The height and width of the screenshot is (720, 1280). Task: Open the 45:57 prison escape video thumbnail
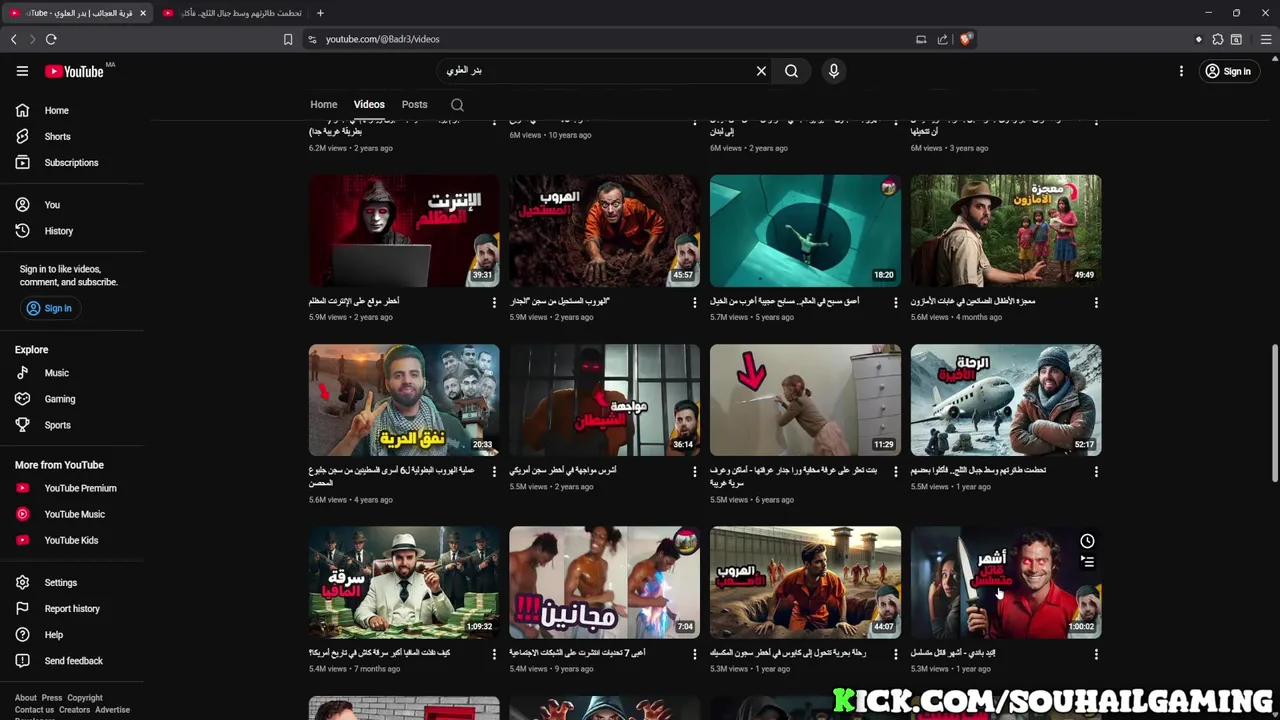(x=604, y=231)
